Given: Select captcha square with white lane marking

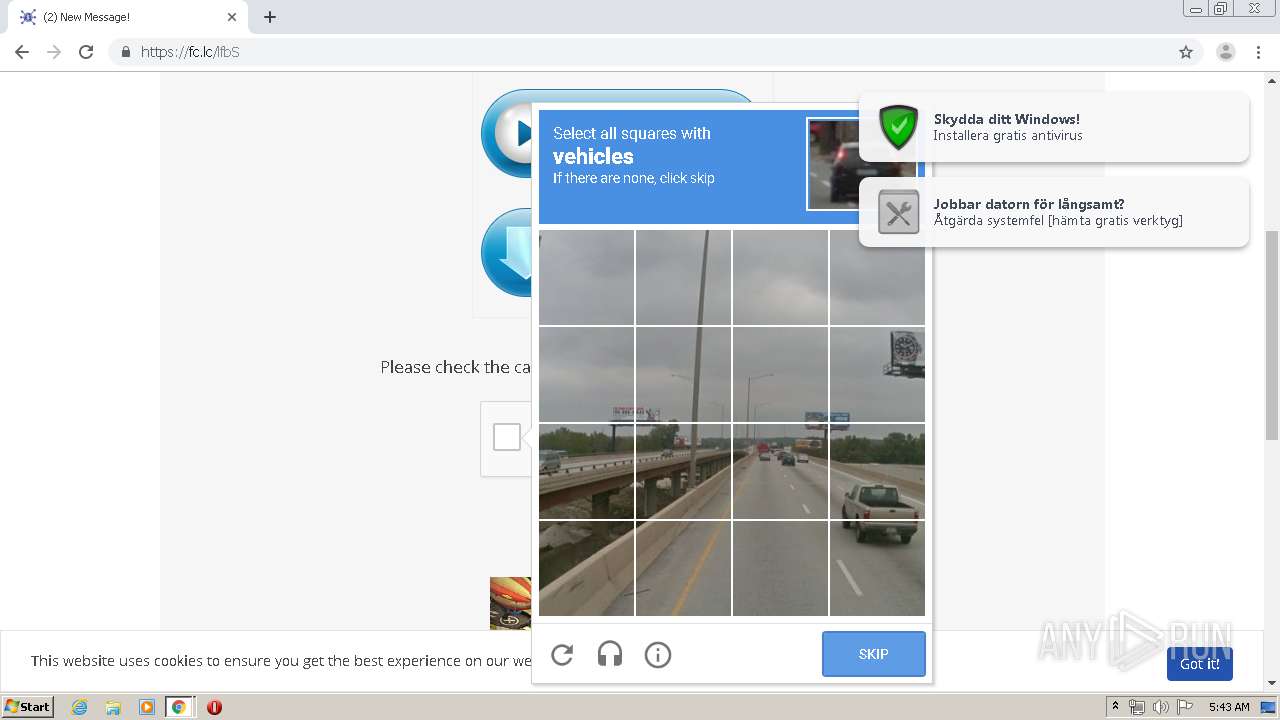Looking at the screenshot, I should click(x=877, y=568).
